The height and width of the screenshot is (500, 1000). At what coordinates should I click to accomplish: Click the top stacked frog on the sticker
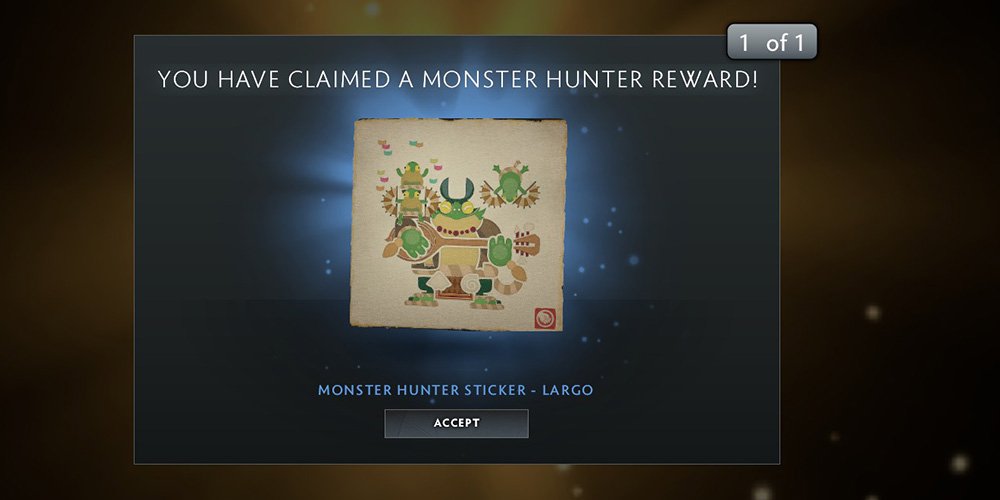pos(412,174)
